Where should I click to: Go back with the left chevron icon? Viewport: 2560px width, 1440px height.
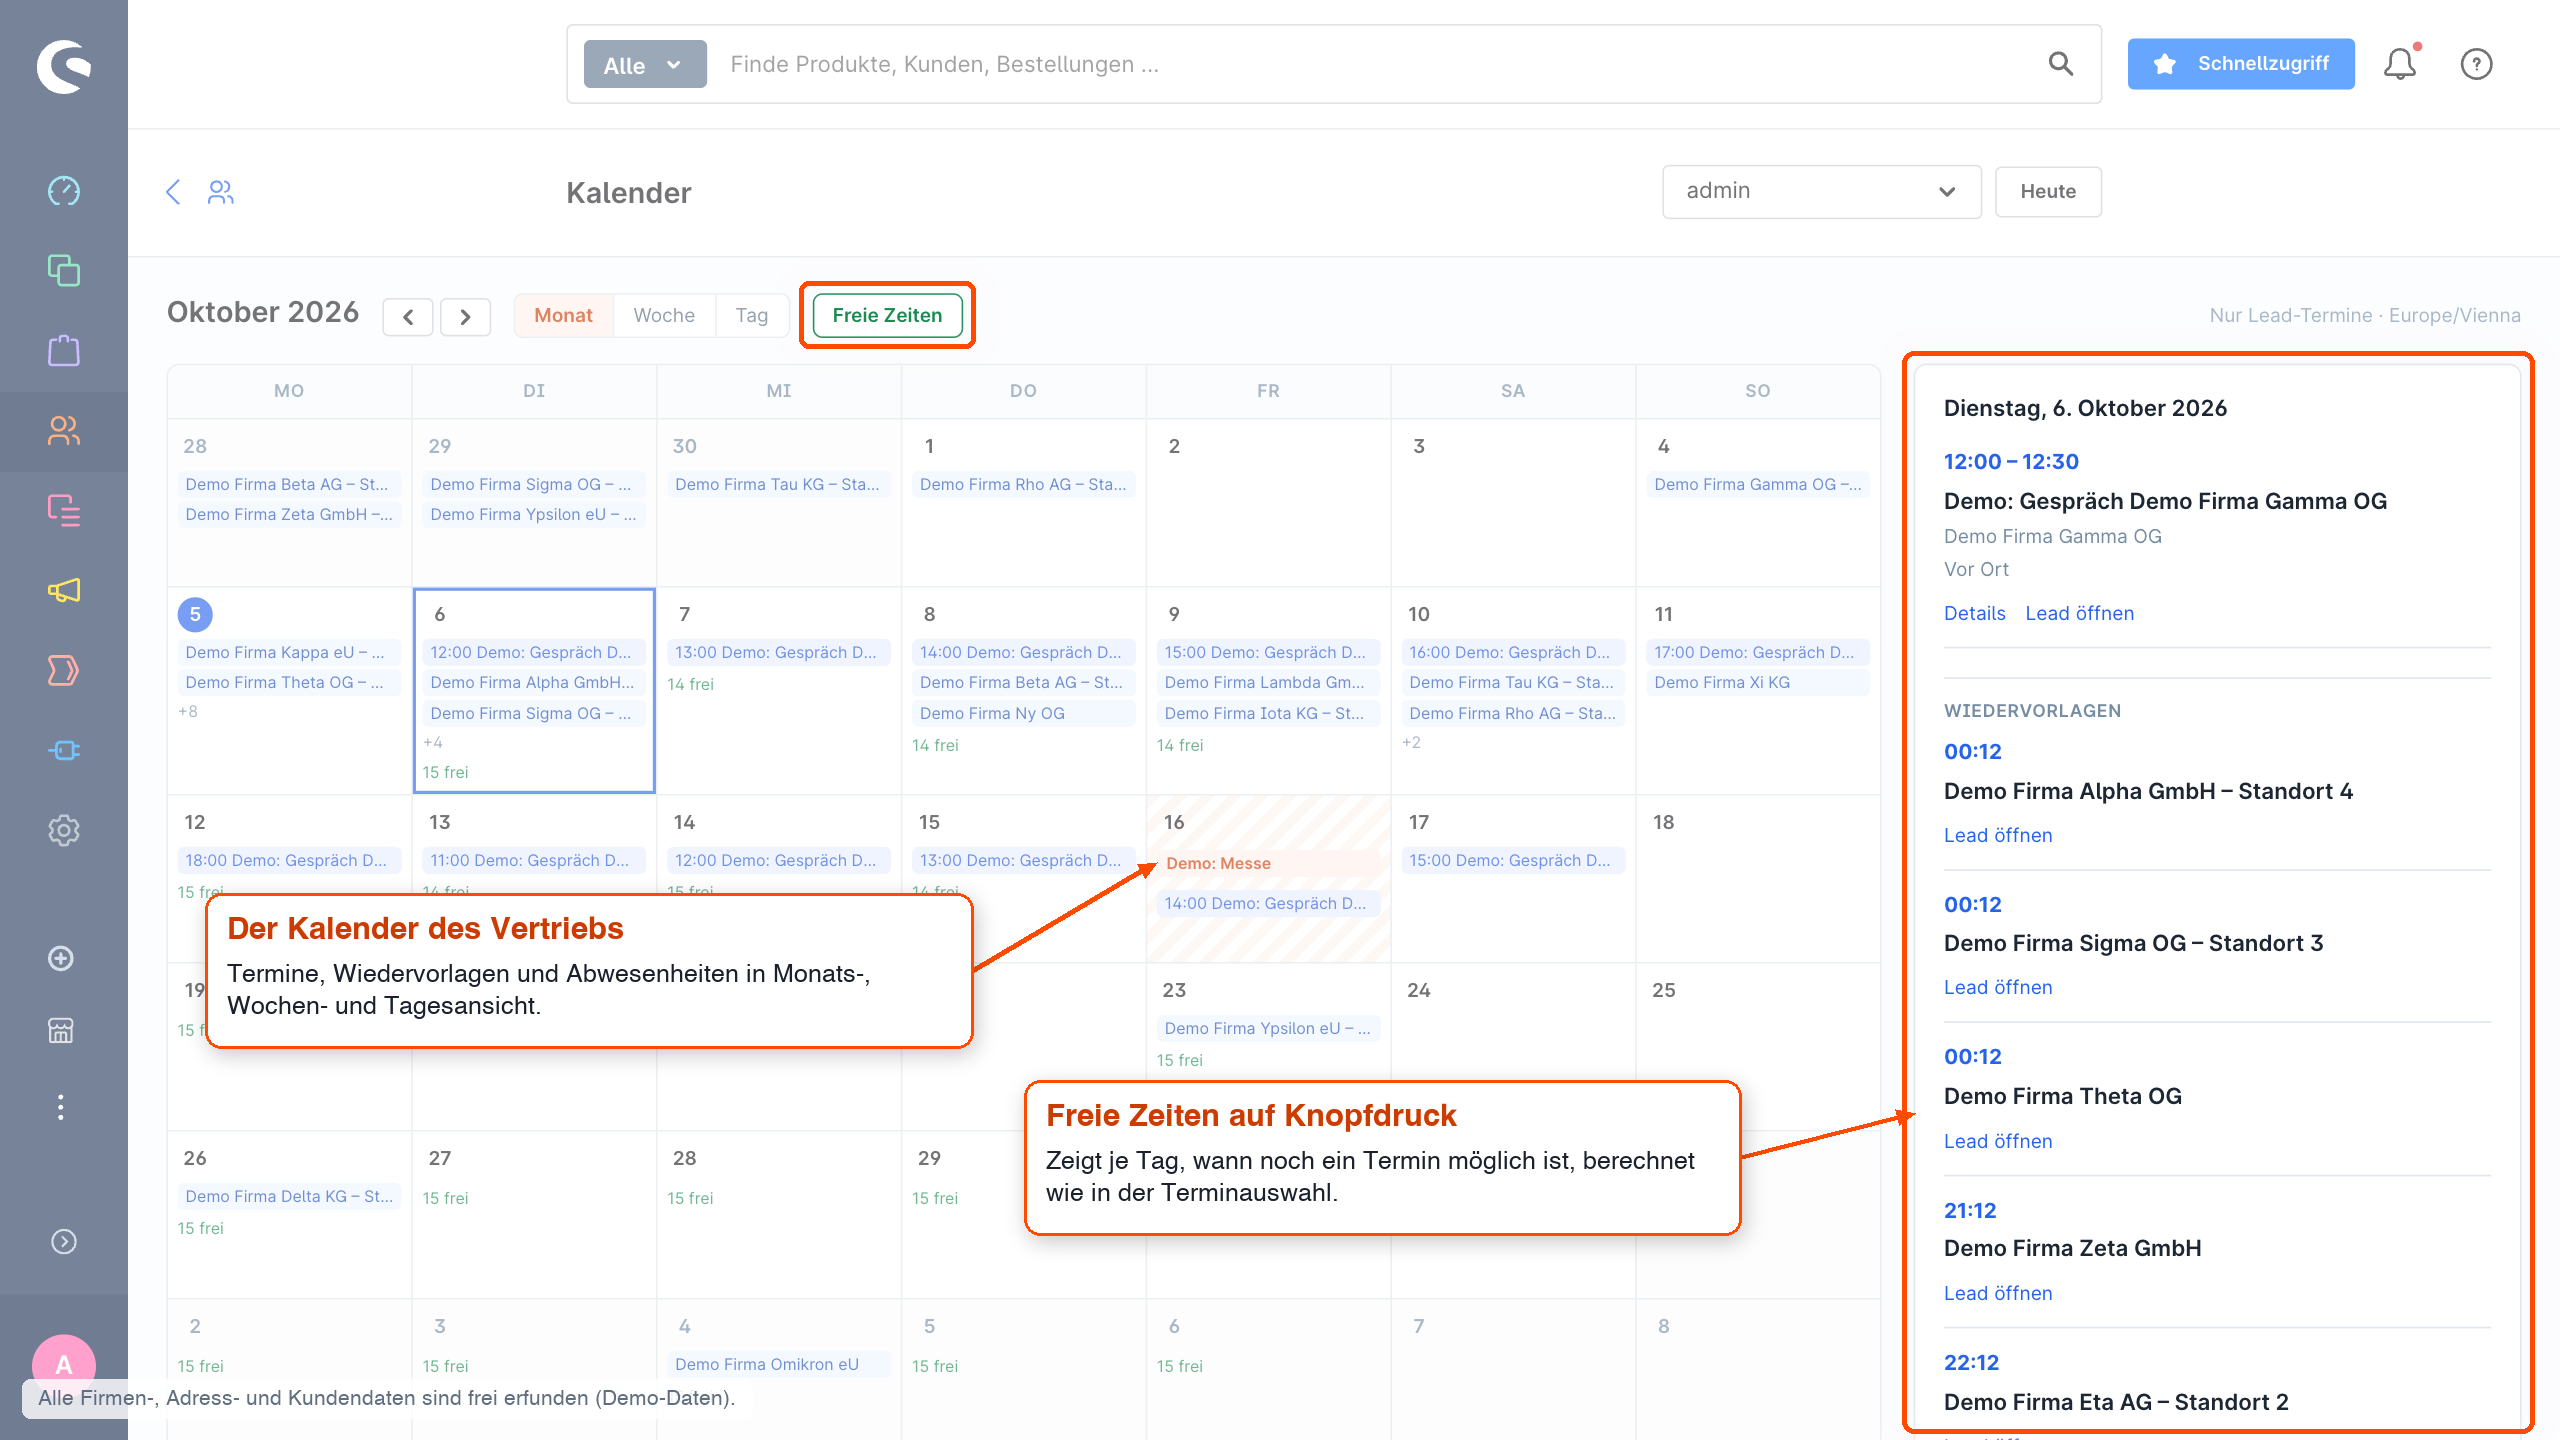click(173, 192)
